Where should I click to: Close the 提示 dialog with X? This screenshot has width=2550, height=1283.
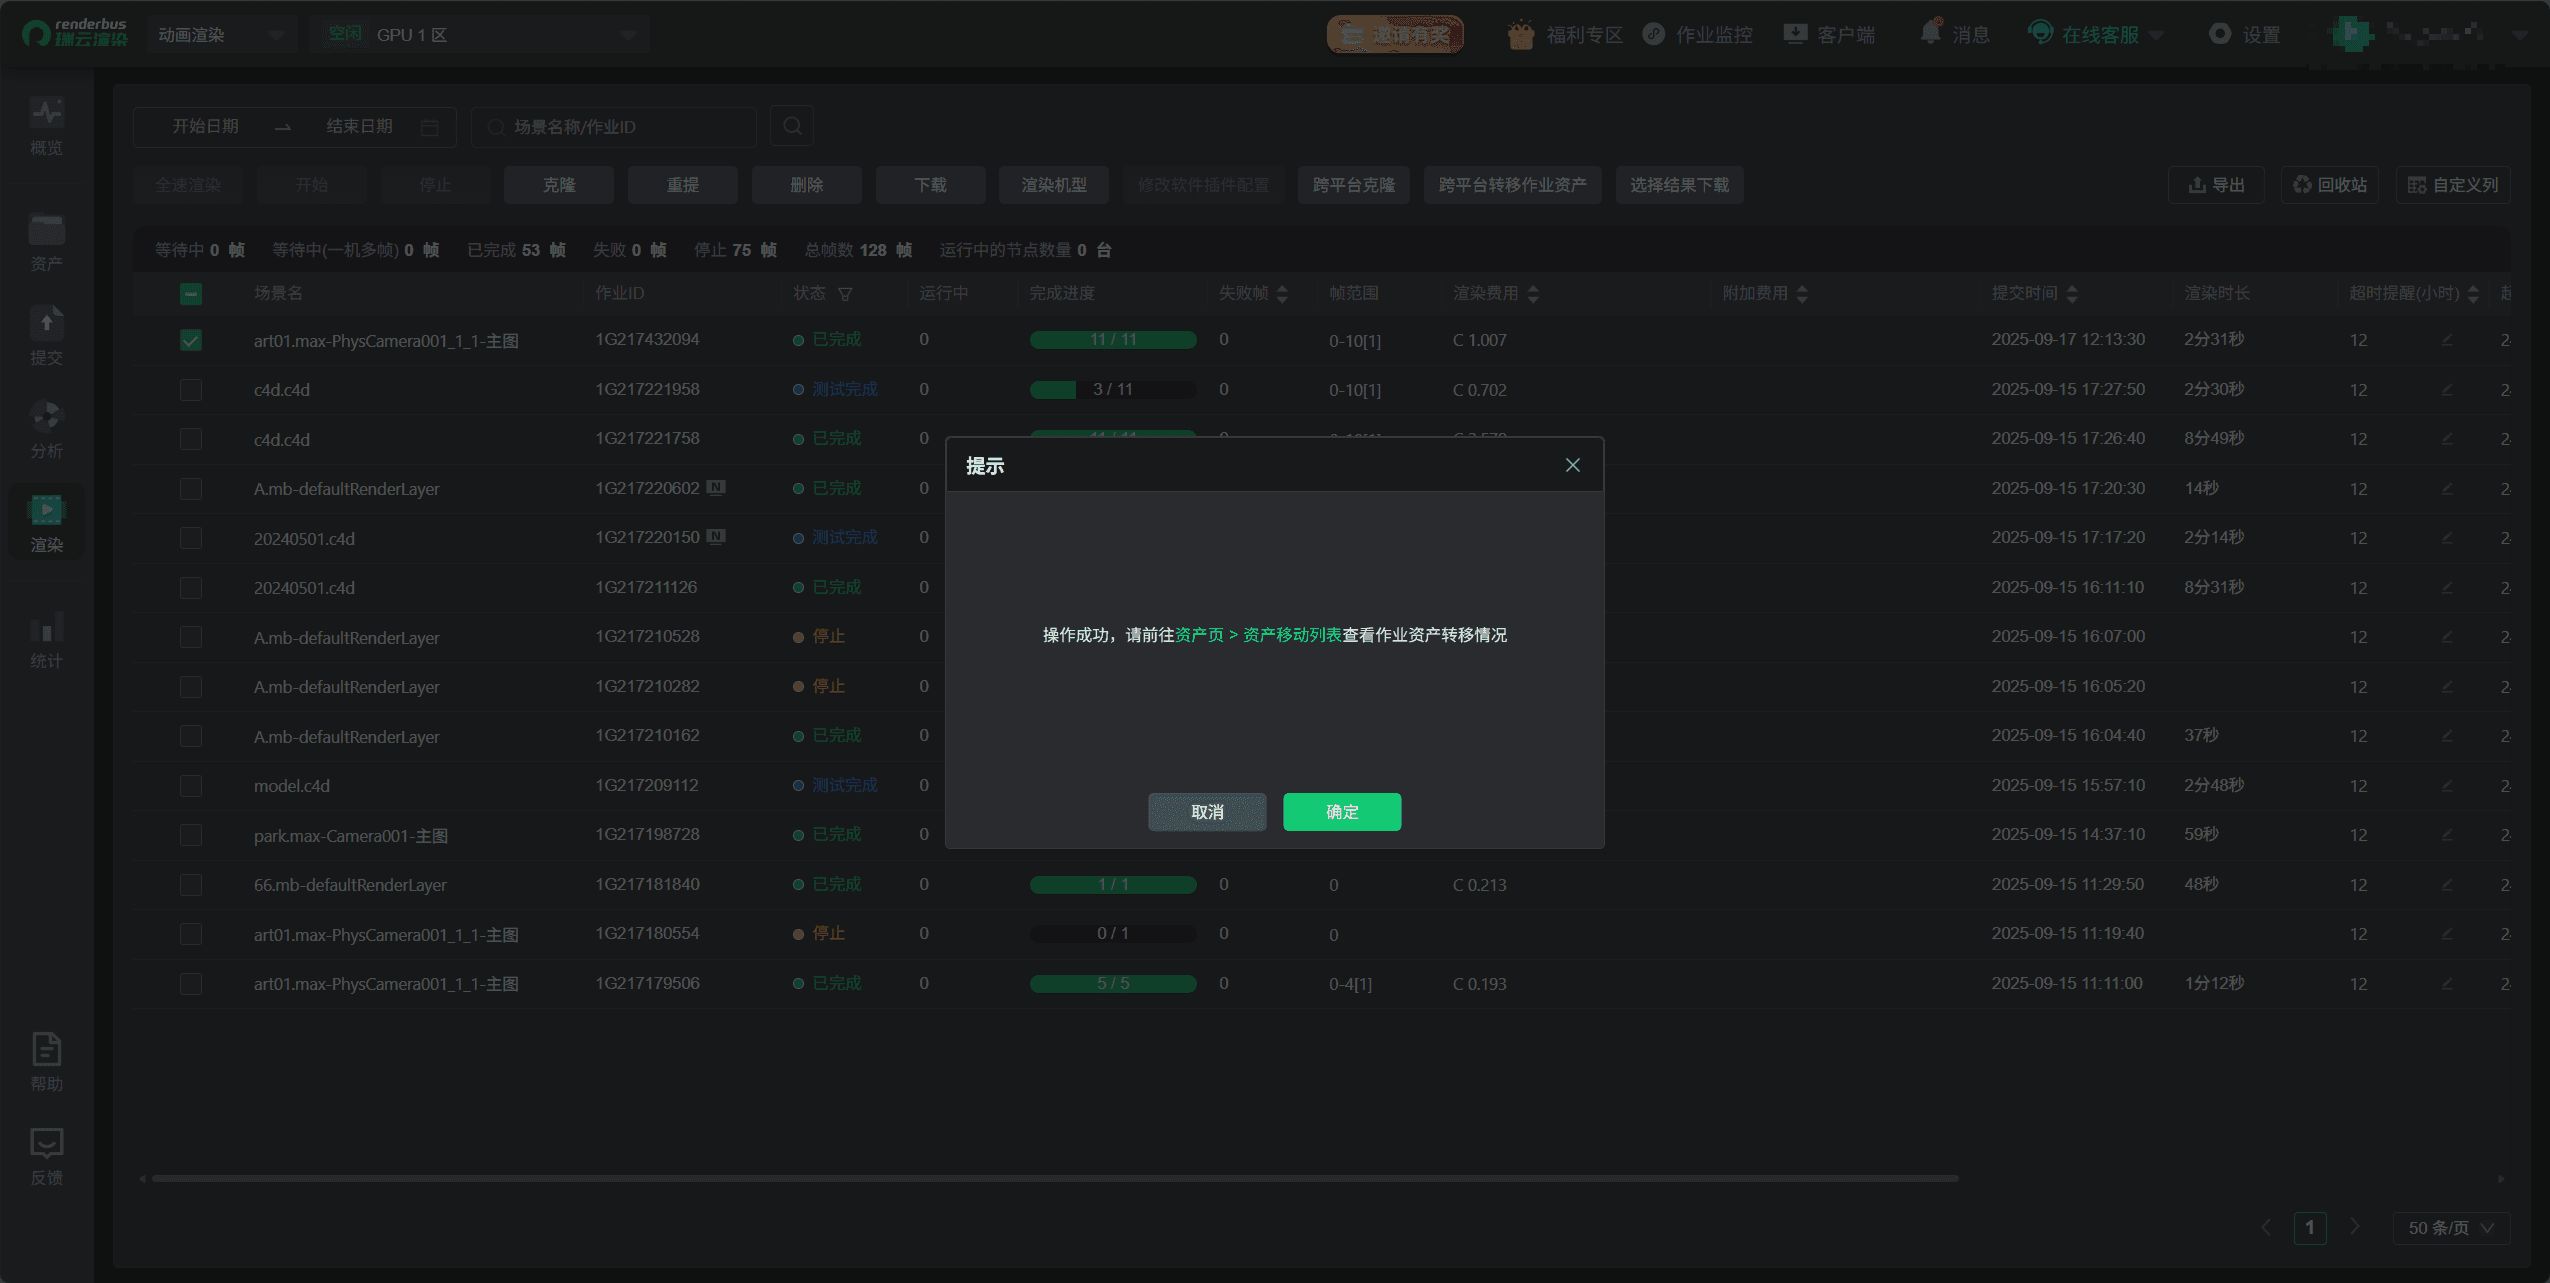pyautogui.click(x=1572, y=465)
